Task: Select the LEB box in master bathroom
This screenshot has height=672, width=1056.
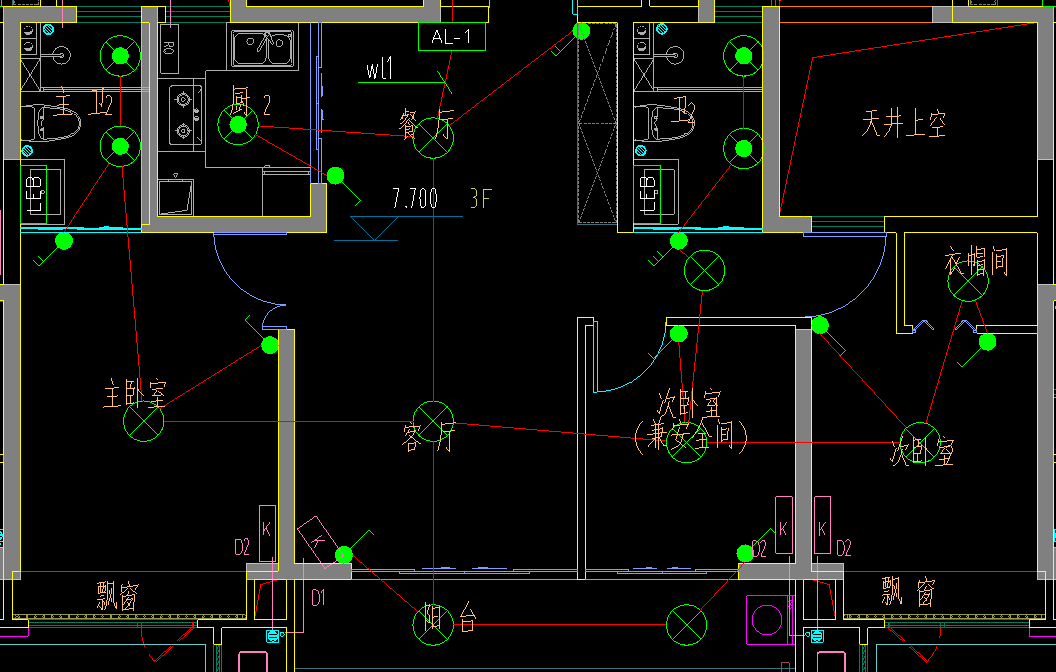Action: click(35, 193)
